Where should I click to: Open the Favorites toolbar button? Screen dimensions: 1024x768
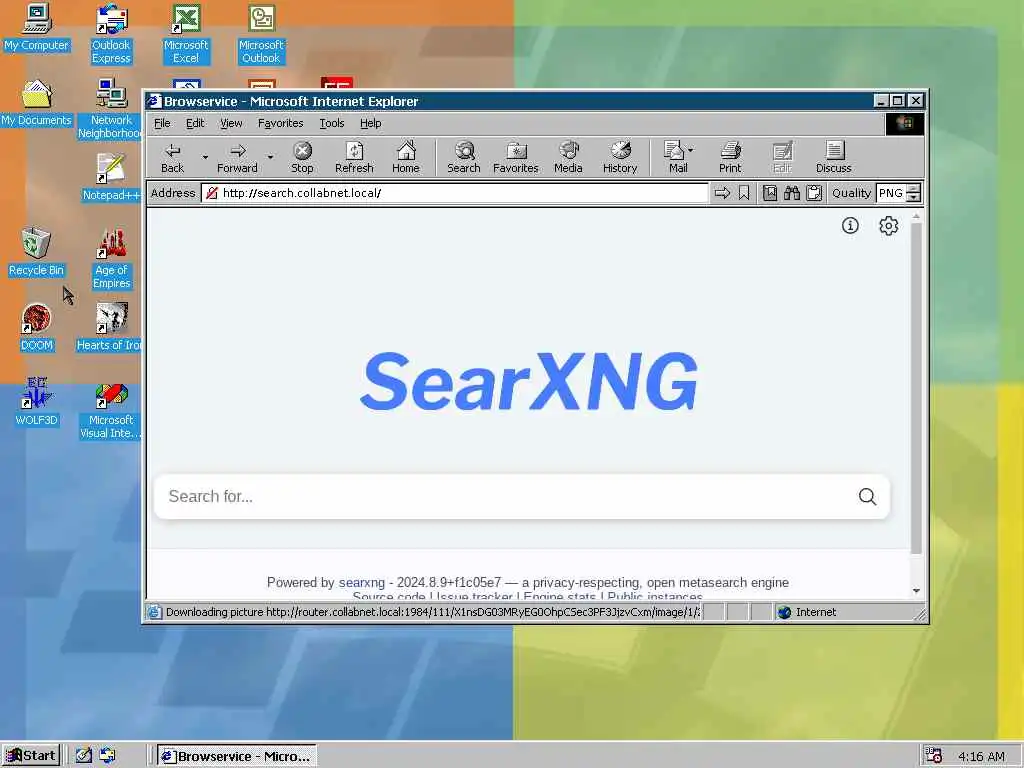515,157
